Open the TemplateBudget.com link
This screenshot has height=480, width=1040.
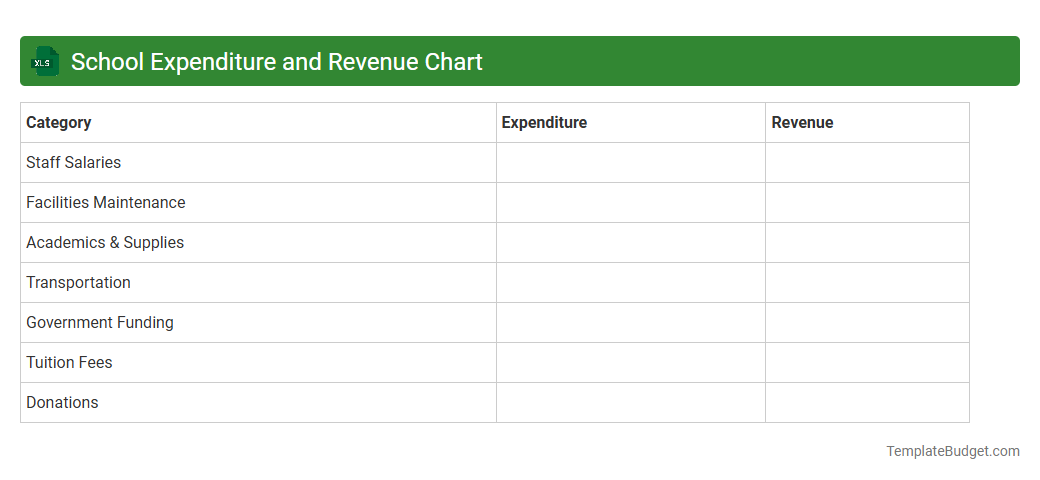(x=952, y=451)
